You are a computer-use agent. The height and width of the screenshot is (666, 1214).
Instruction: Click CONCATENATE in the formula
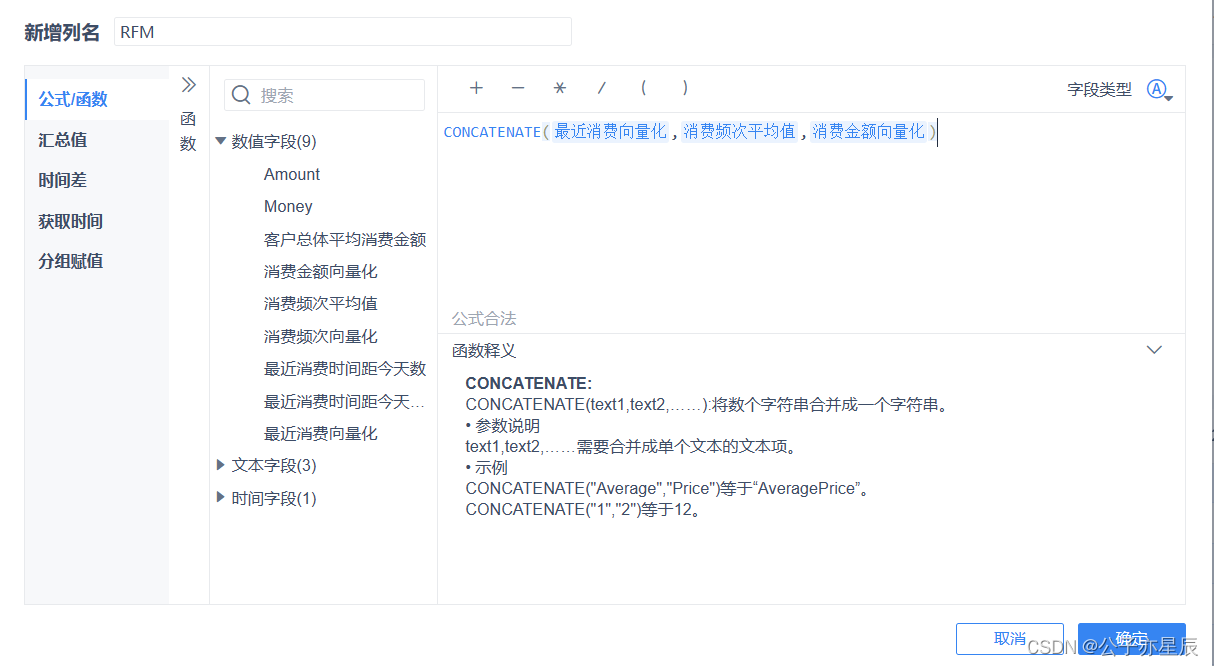[x=492, y=132]
